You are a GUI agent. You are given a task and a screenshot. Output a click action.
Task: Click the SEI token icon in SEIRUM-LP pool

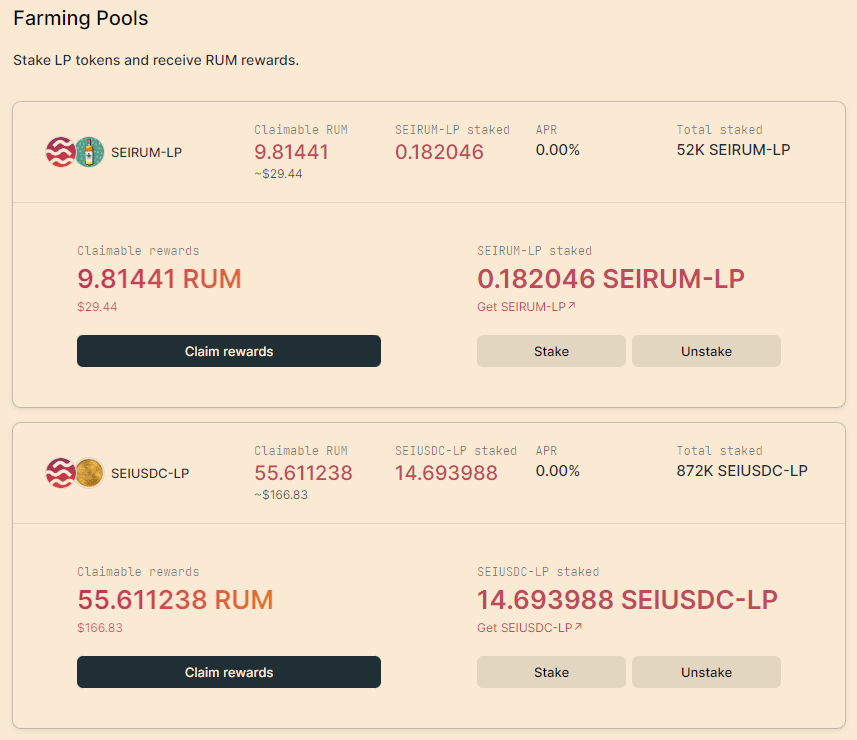coord(59,152)
